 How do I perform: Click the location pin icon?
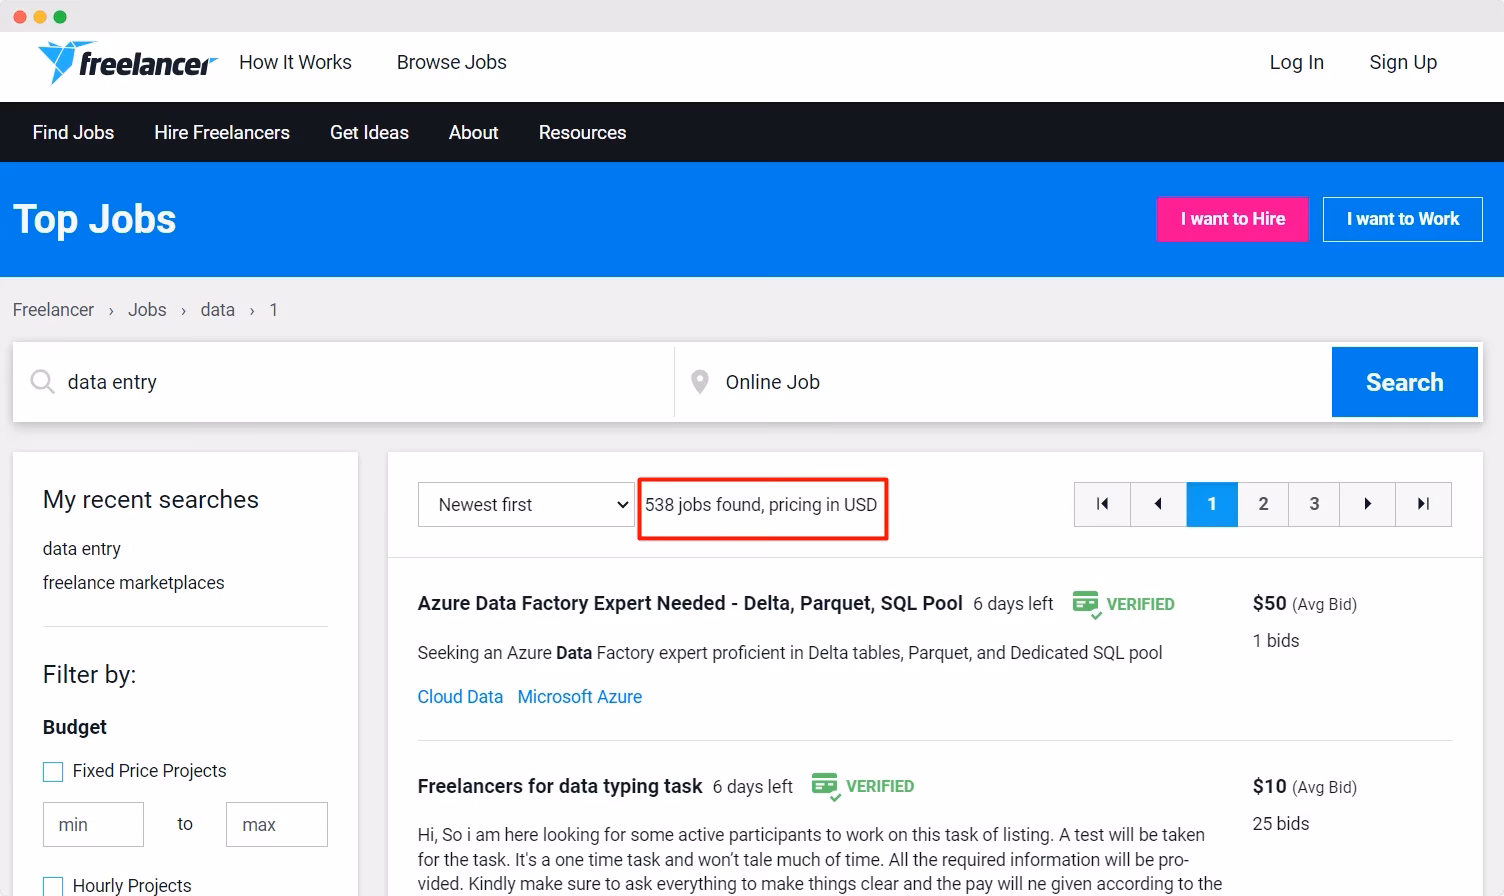click(x=700, y=382)
